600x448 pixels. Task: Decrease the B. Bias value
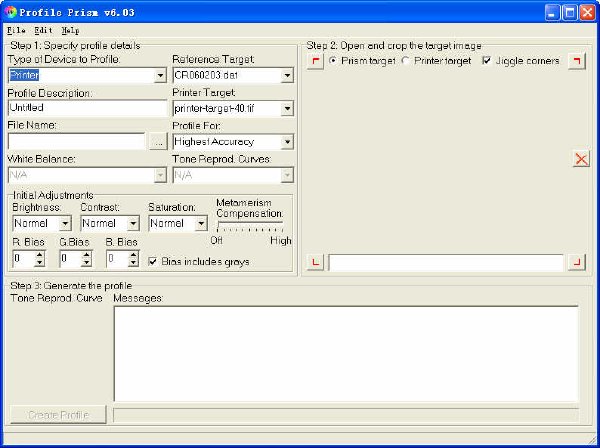[x=133, y=262]
